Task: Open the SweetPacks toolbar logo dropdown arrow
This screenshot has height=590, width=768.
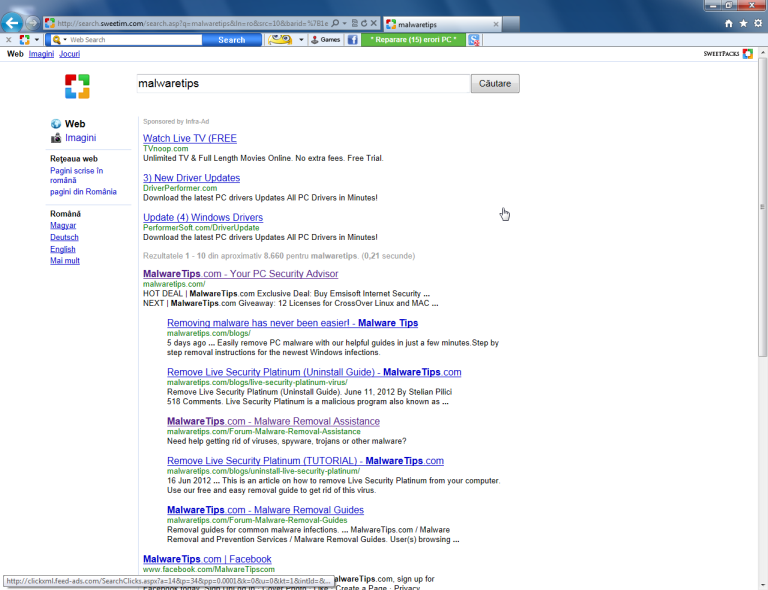Action: coord(37,40)
